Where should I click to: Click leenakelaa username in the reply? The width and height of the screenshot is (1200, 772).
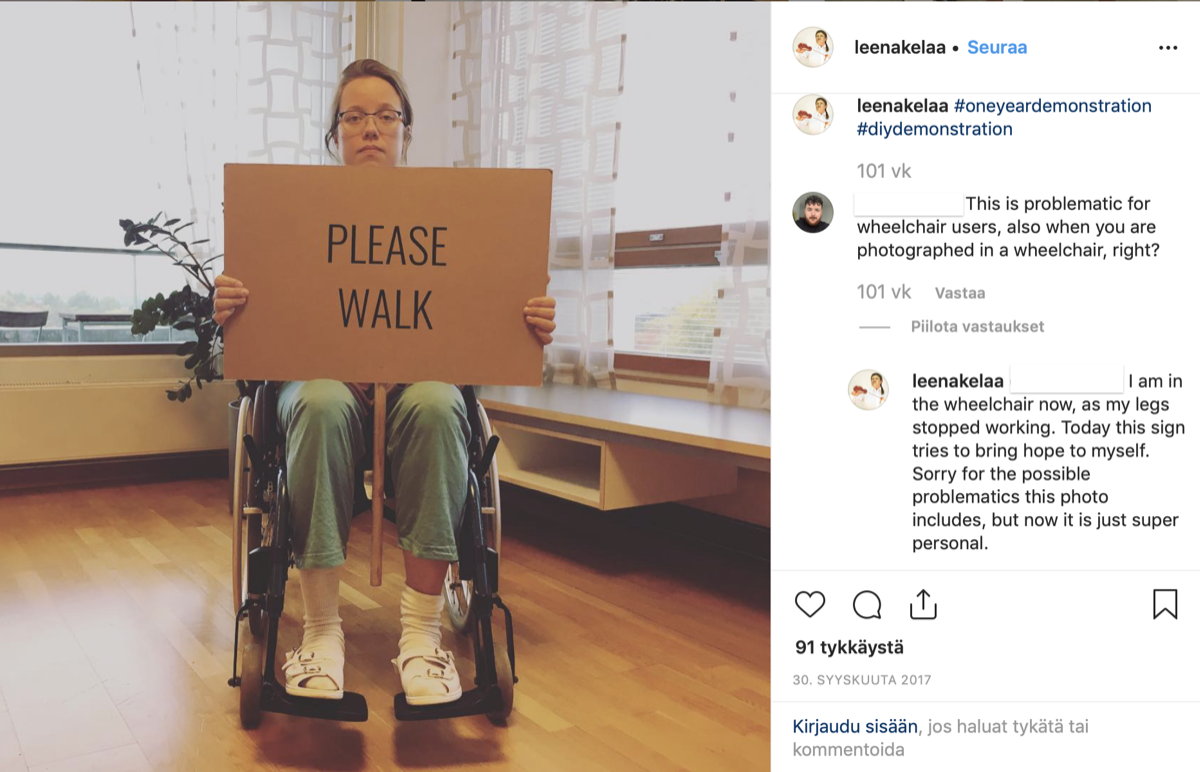click(958, 381)
